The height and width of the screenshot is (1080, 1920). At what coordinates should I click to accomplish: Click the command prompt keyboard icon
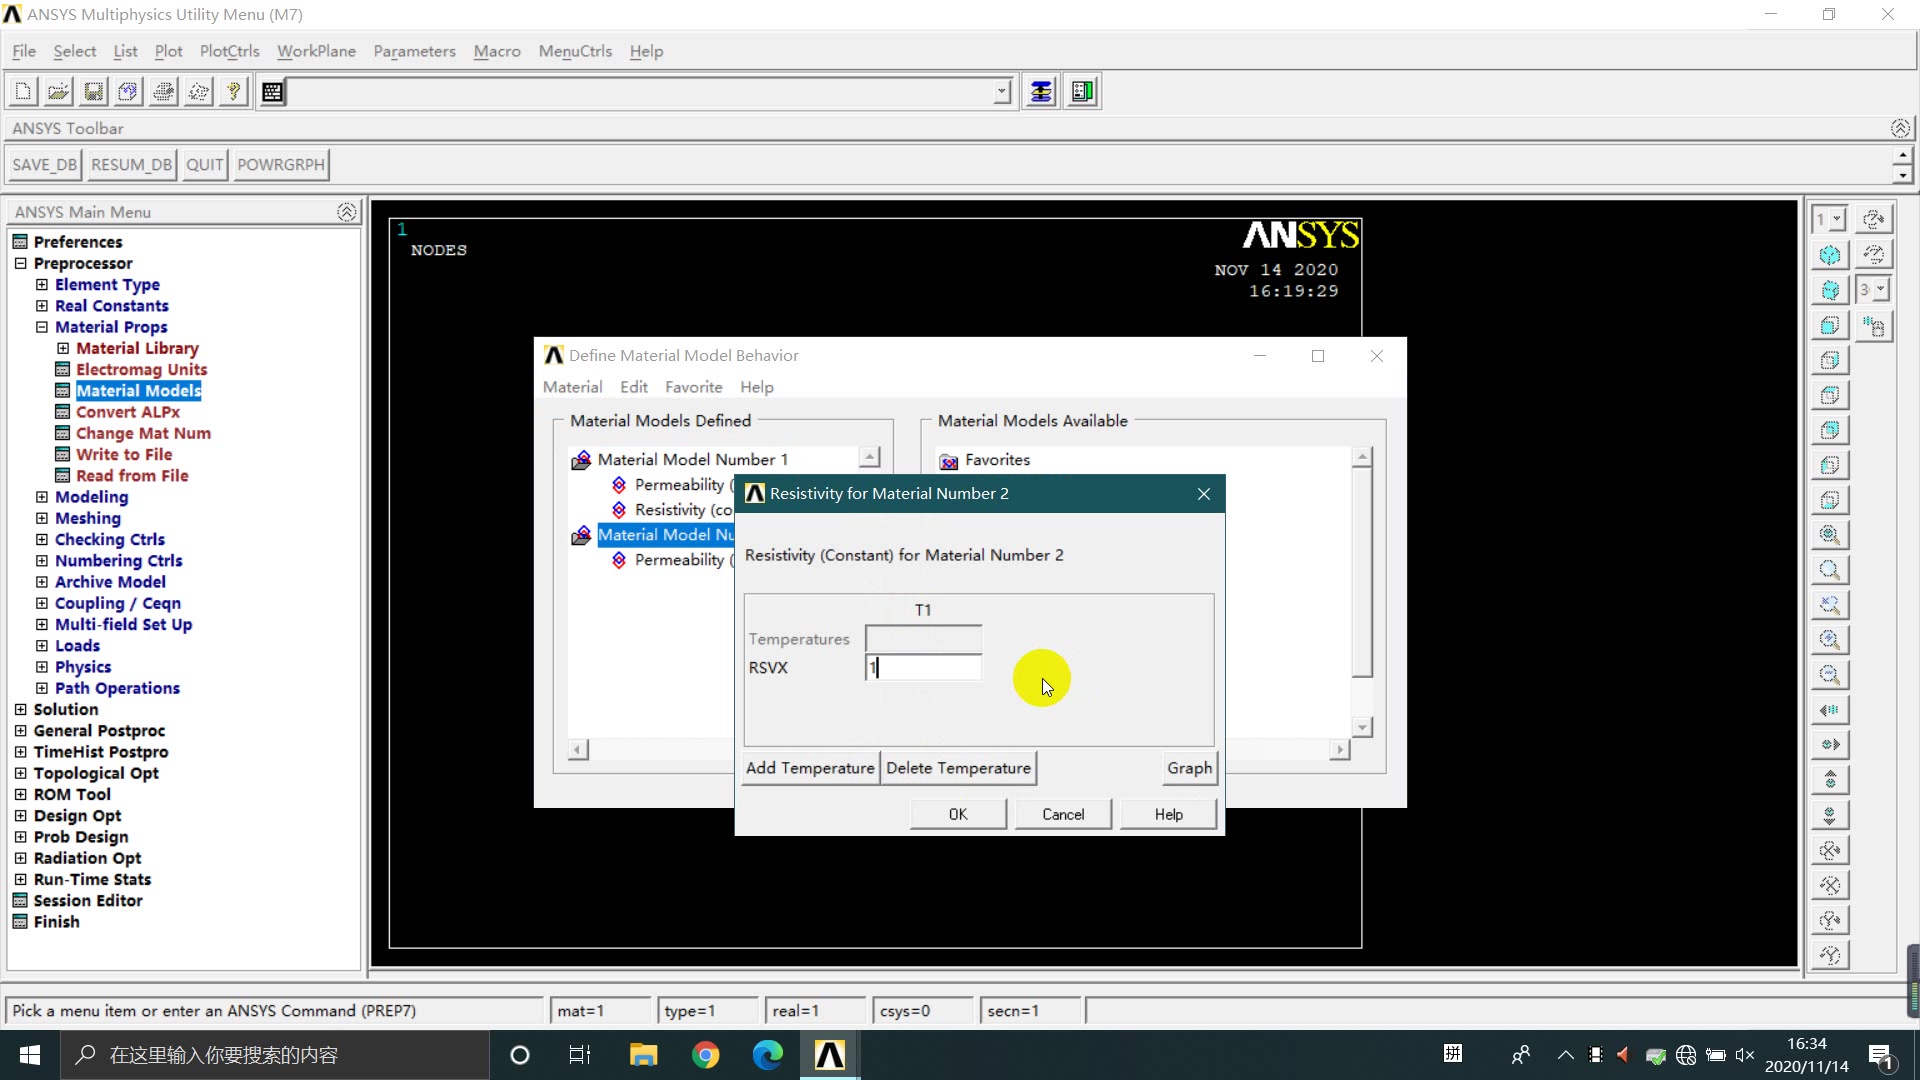click(272, 92)
